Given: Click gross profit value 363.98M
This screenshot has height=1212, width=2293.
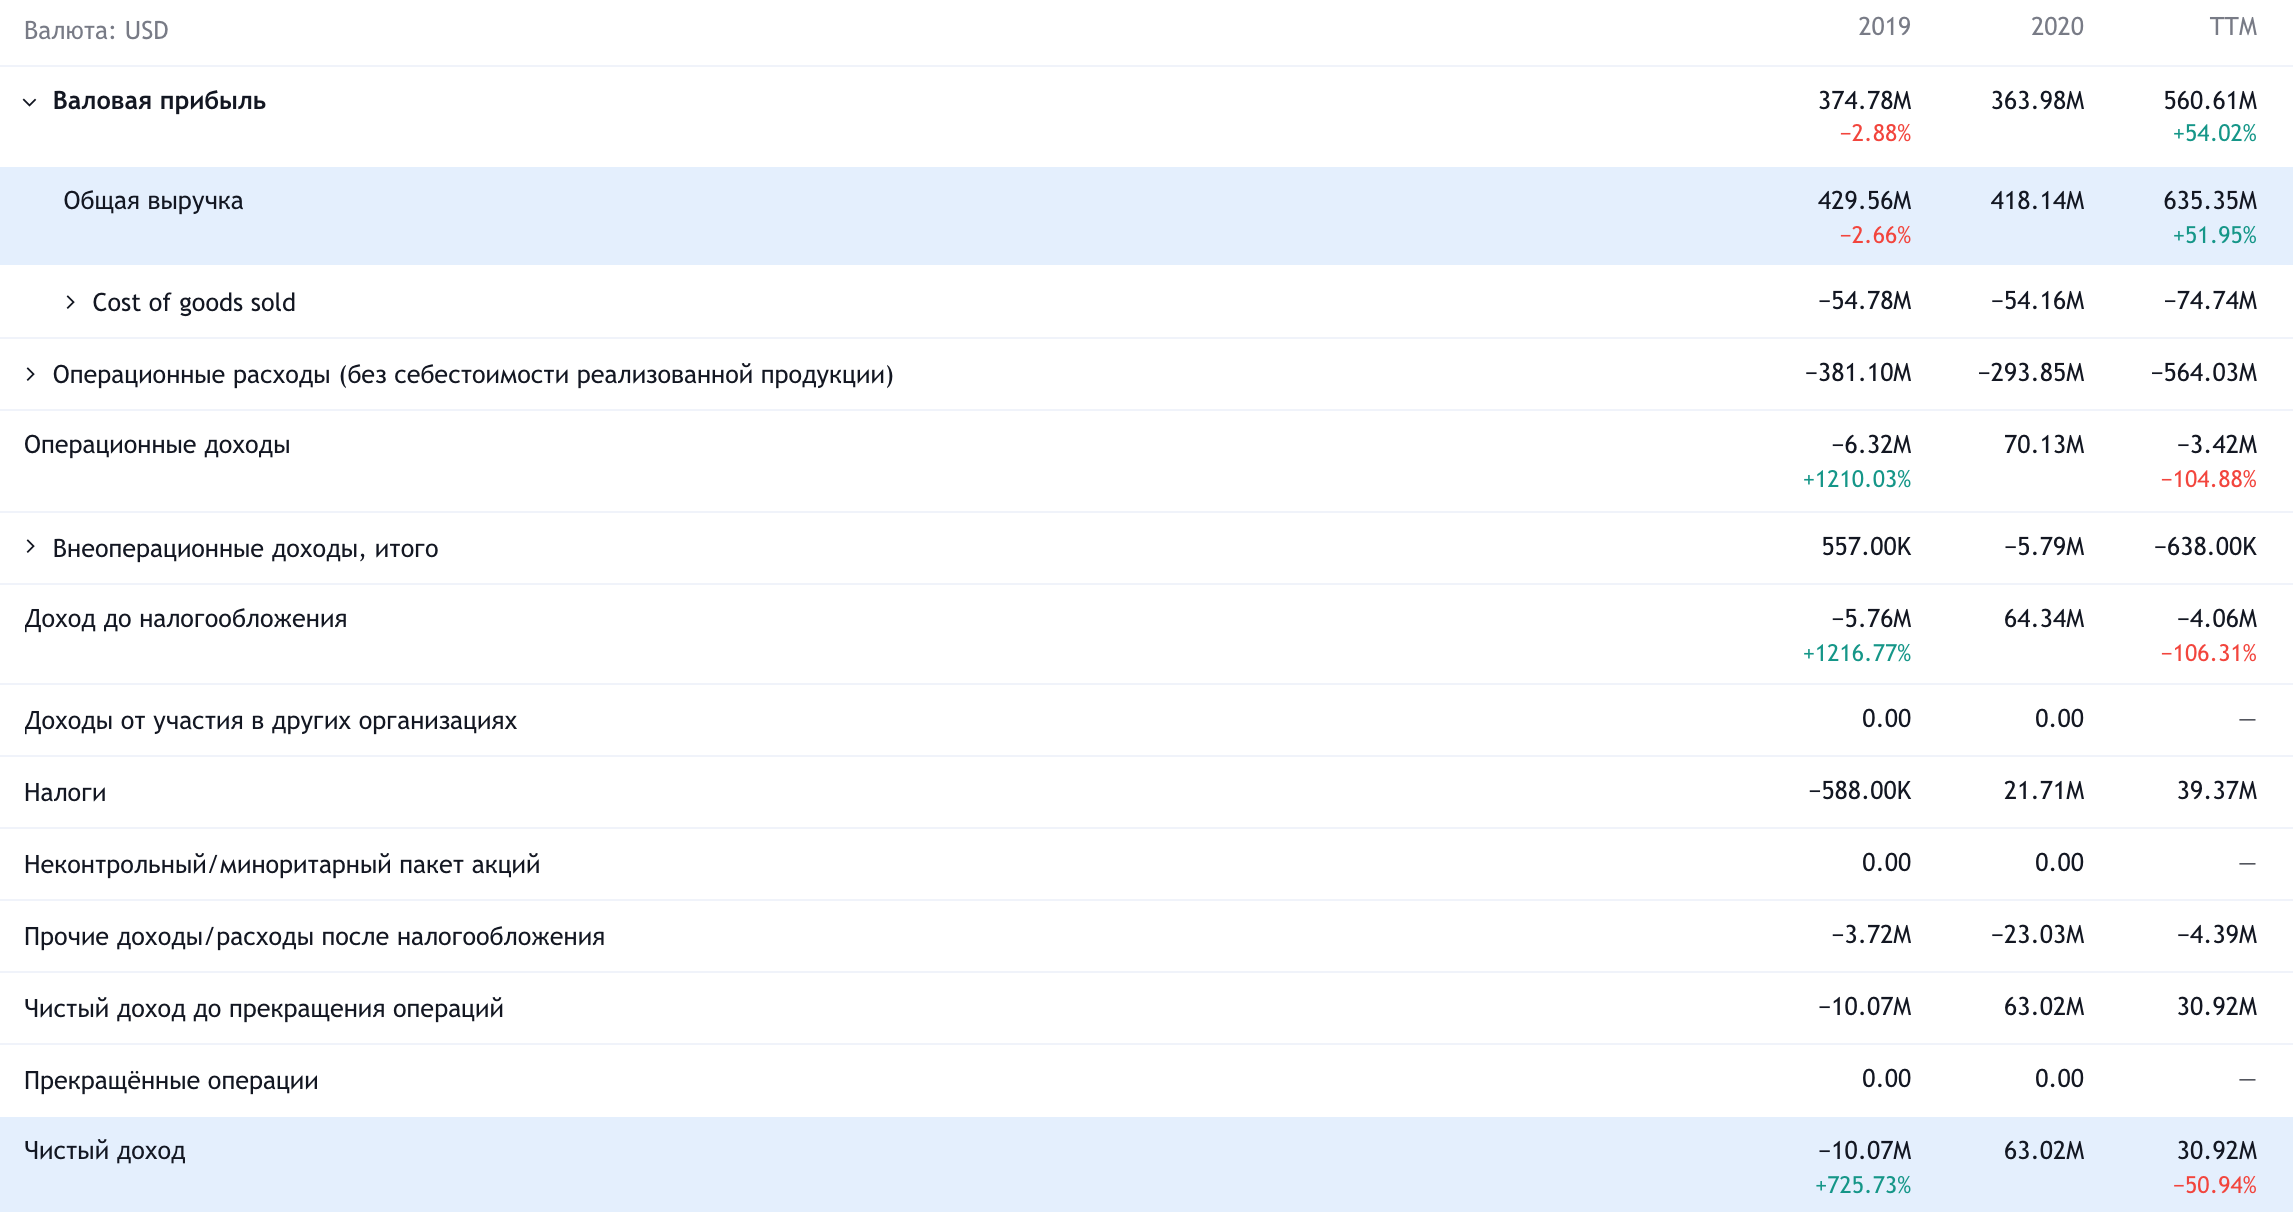Looking at the screenshot, I should tap(2037, 101).
